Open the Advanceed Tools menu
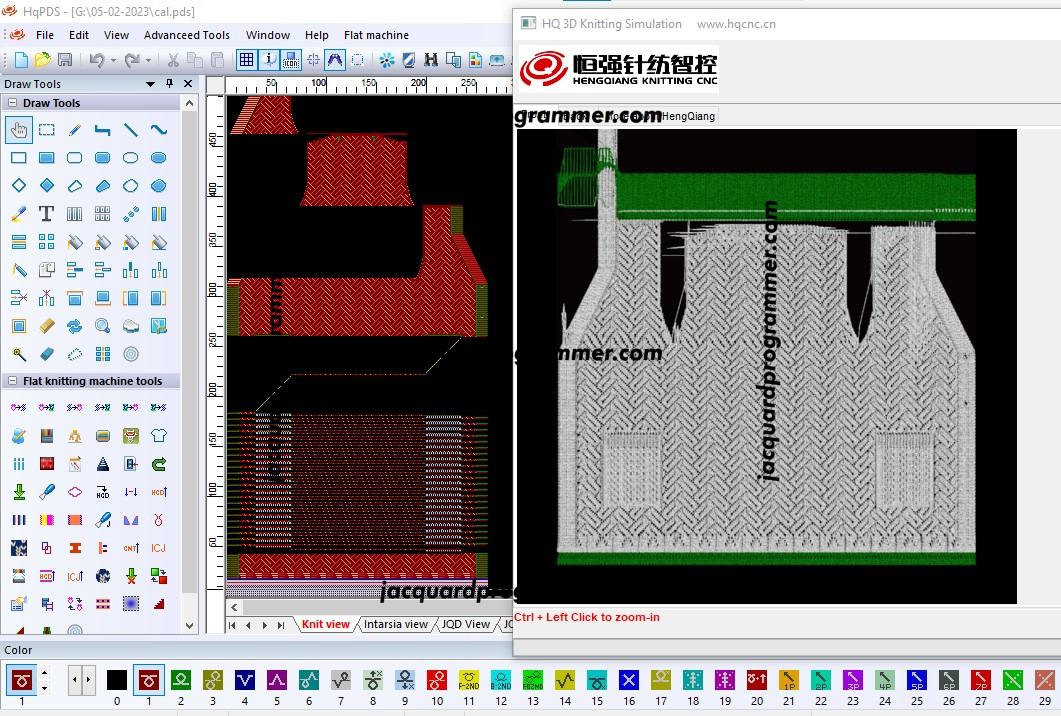 pos(187,35)
